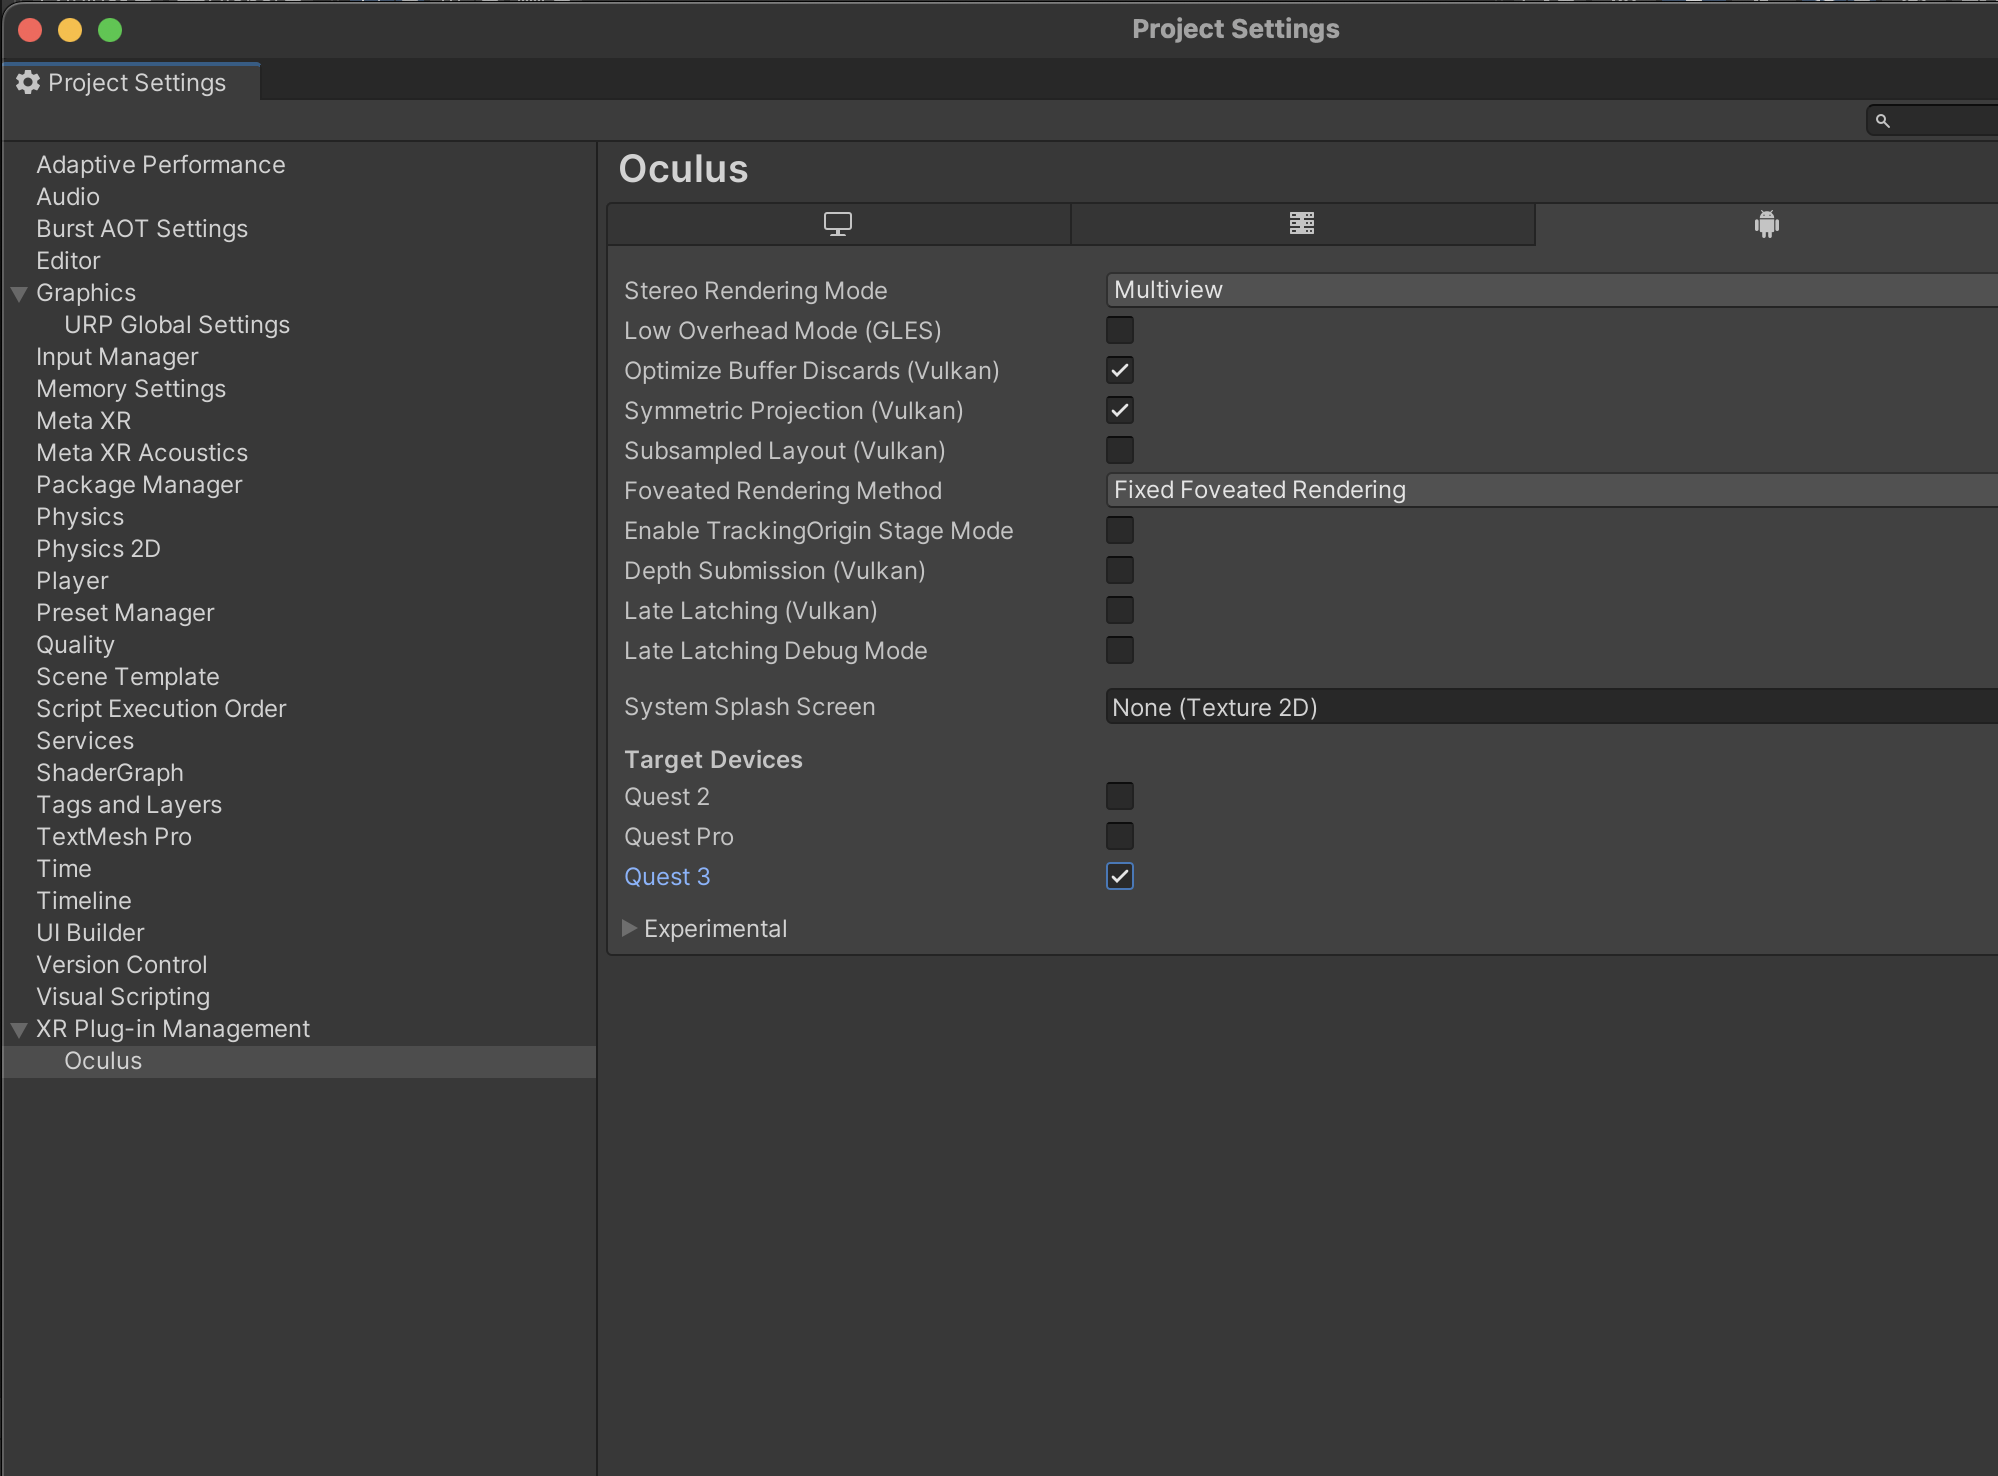Collapse XR Plug-in Management arrow
1998x1476 pixels.
[19, 1029]
